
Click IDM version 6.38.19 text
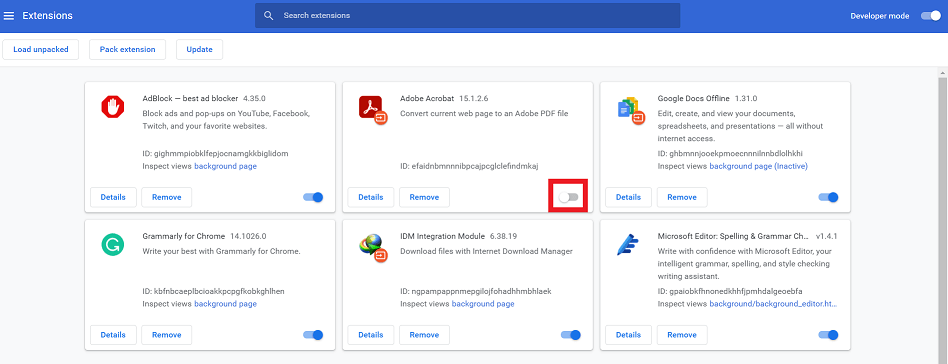504,236
